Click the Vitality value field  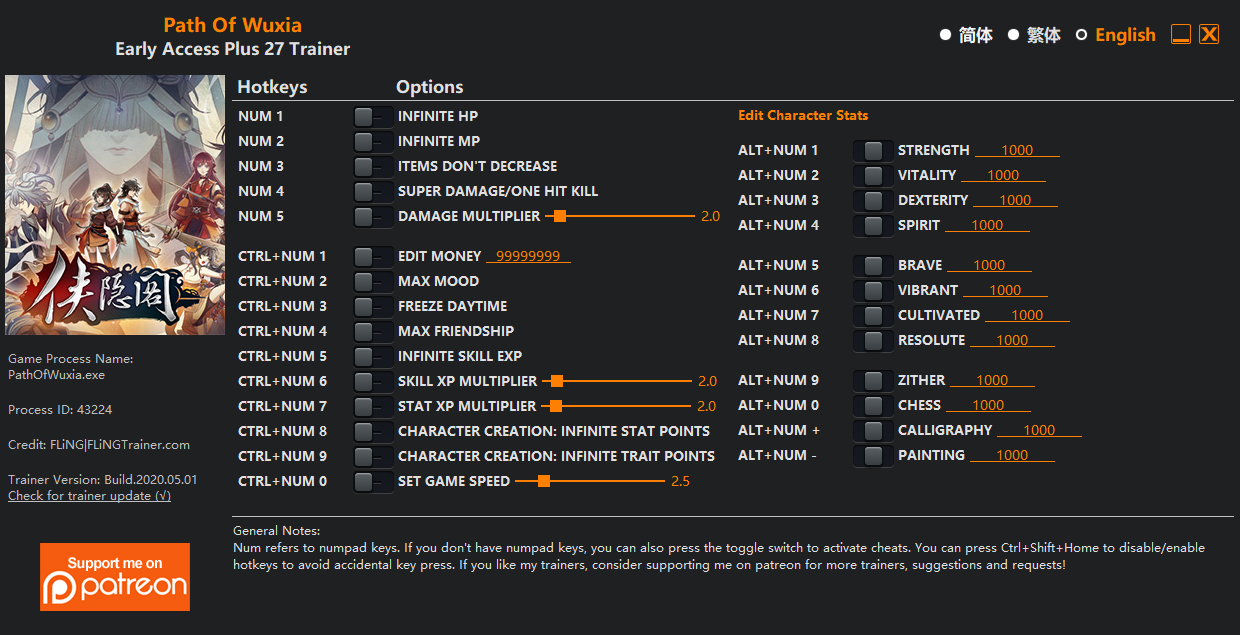pos(1003,175)
